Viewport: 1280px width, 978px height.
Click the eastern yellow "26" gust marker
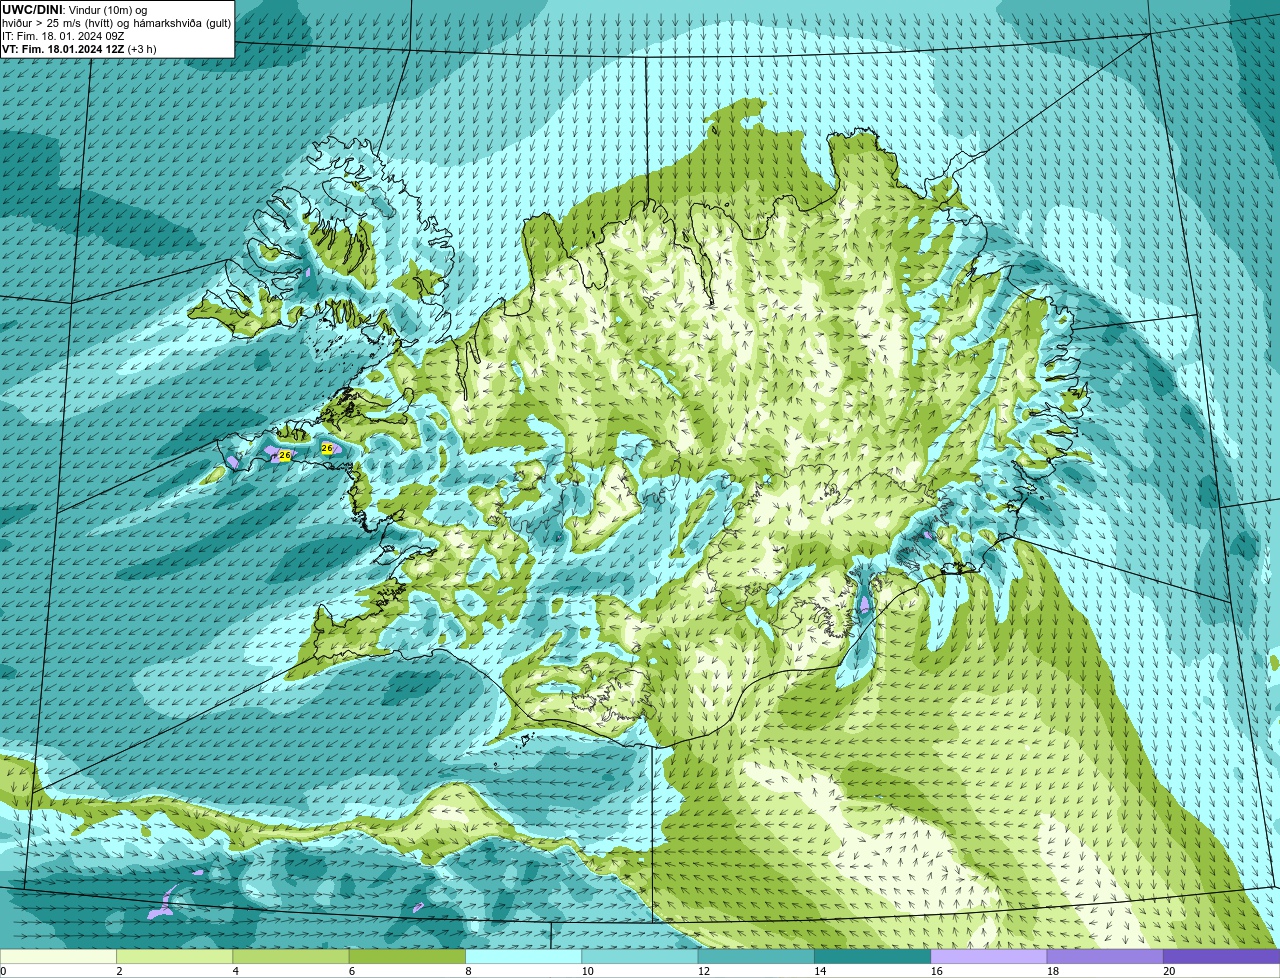point(326,448)
